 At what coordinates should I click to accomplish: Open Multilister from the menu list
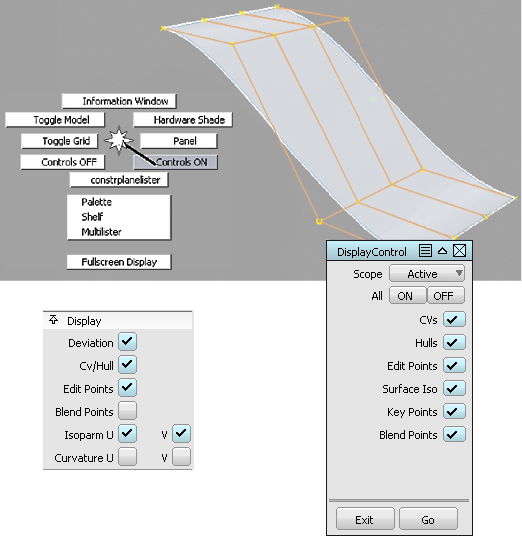pyautogui.click(x=101, y=232)
